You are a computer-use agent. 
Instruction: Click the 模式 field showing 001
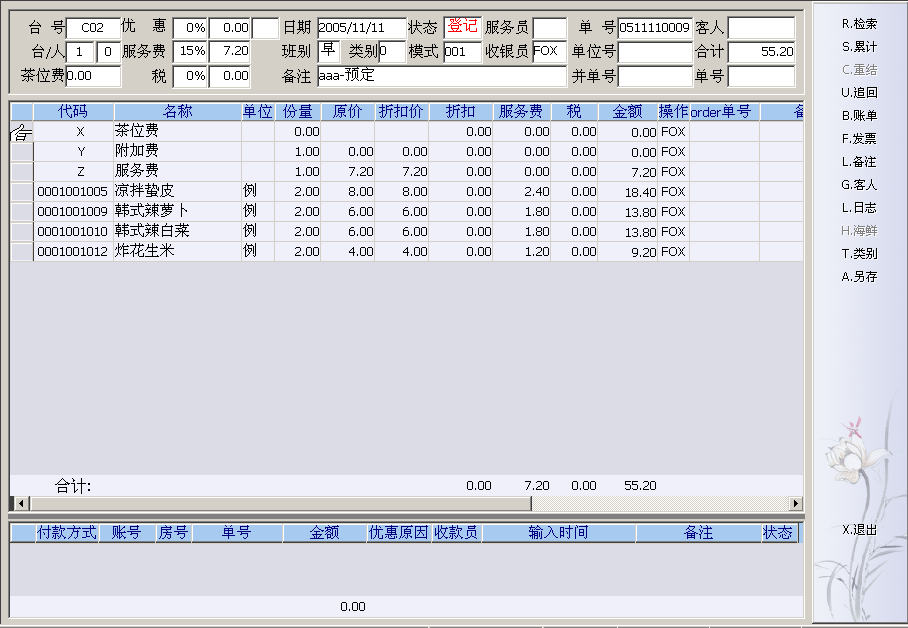pyautogui.click(x=462, y=52)
